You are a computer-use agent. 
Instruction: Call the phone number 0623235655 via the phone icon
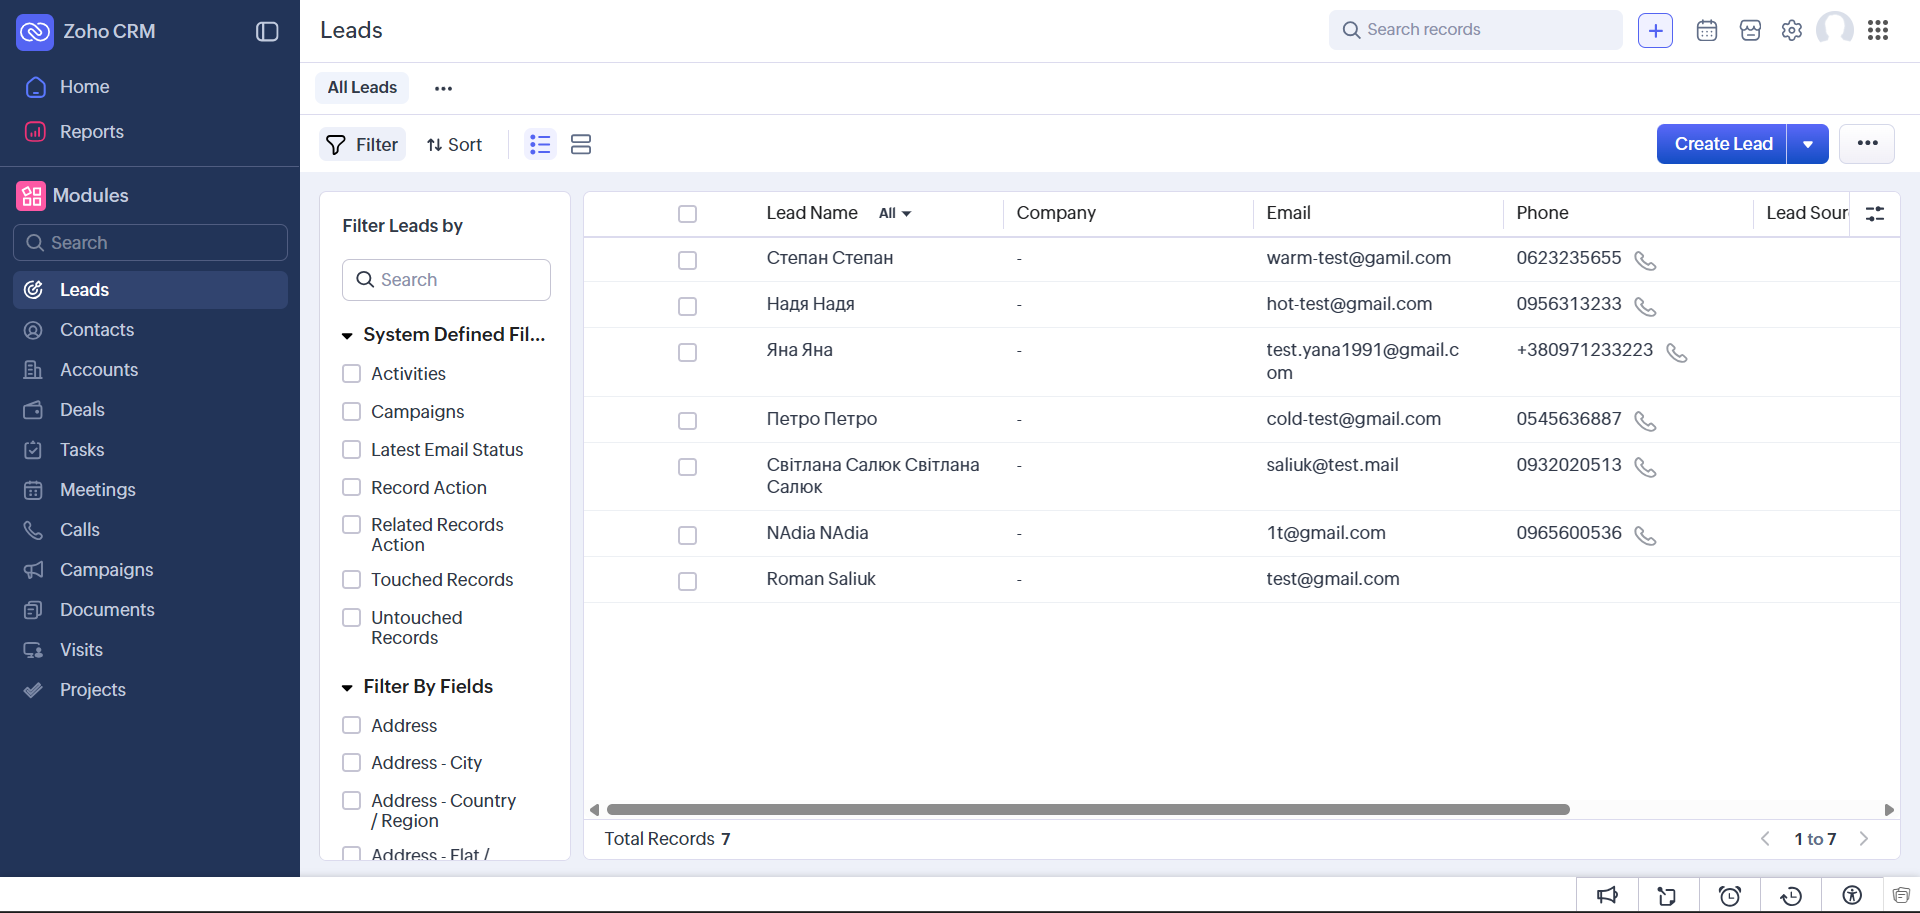pyautogui.click(x=1645, y=260)
